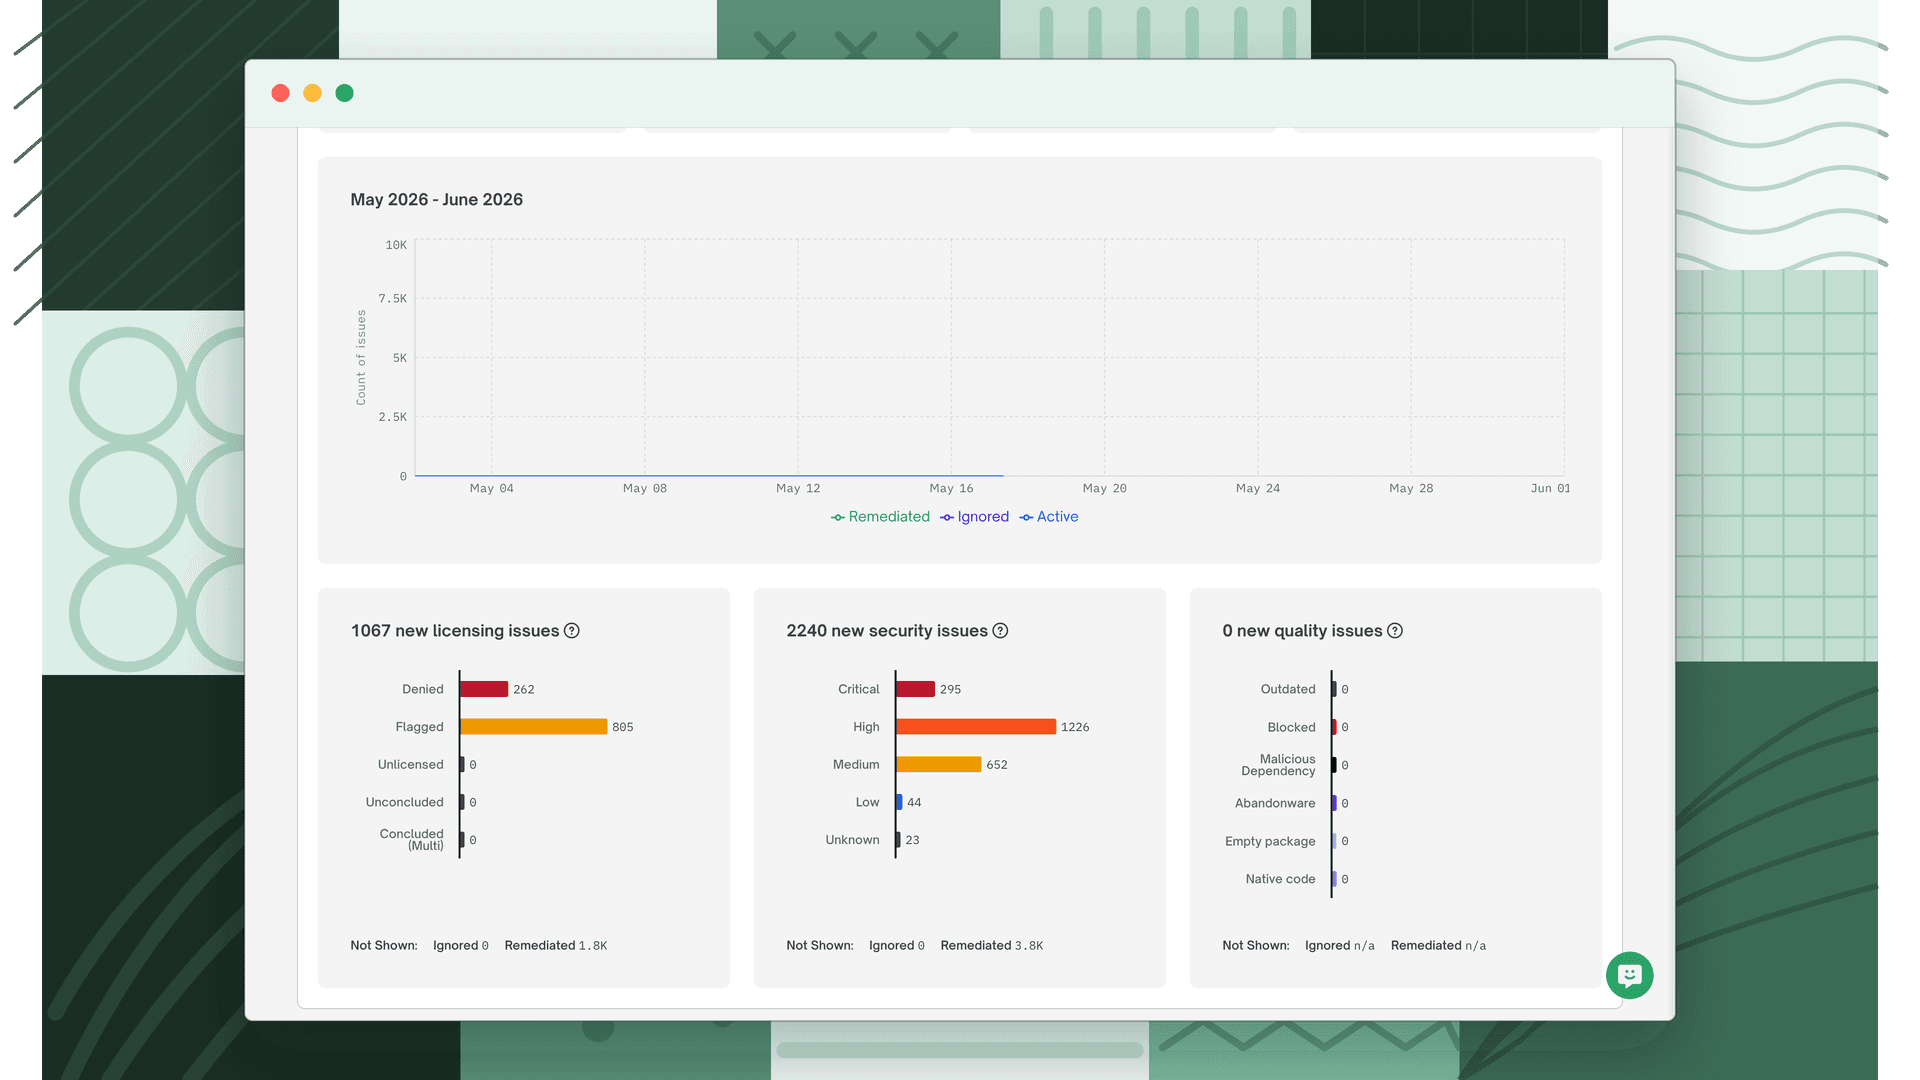Click the May 16 axis label
1920x1080 pixels.
coord(951,488)
